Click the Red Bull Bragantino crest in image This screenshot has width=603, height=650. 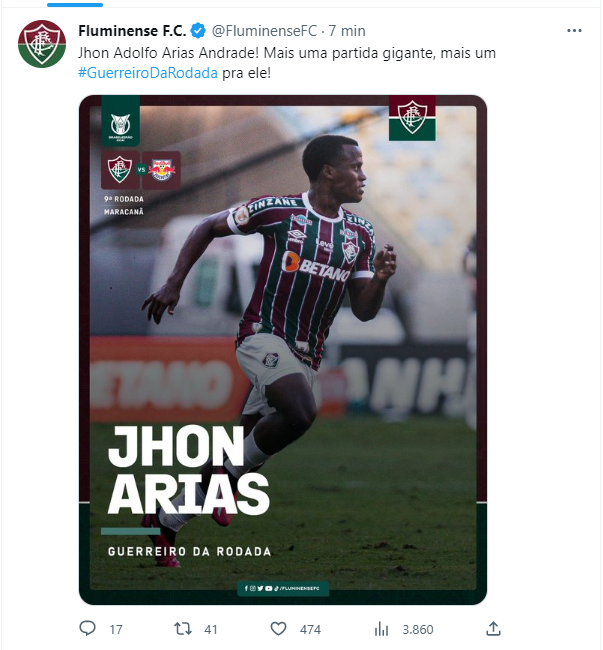click(x=162, y=170)
